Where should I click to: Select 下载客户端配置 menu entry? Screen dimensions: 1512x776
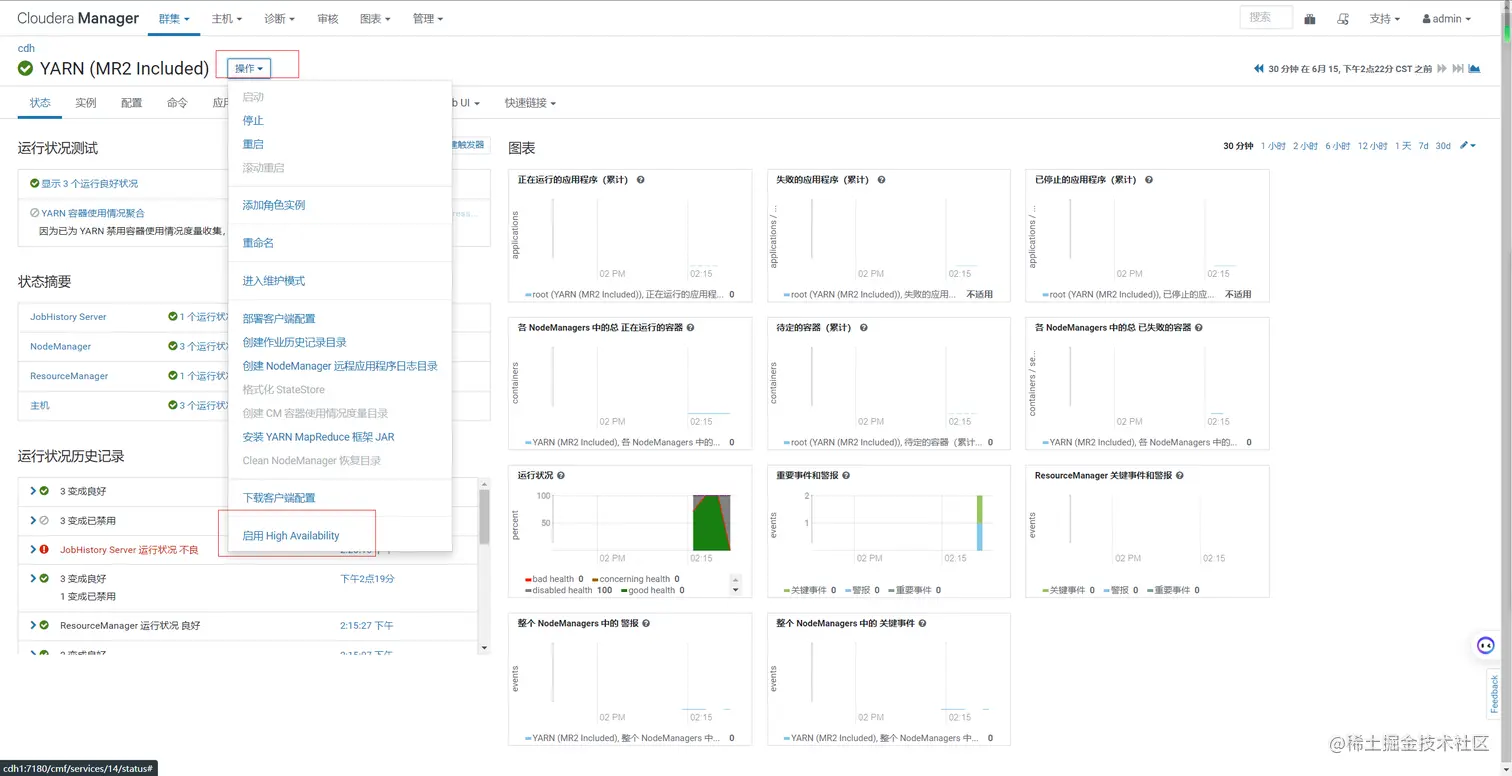tap(279, 498)
